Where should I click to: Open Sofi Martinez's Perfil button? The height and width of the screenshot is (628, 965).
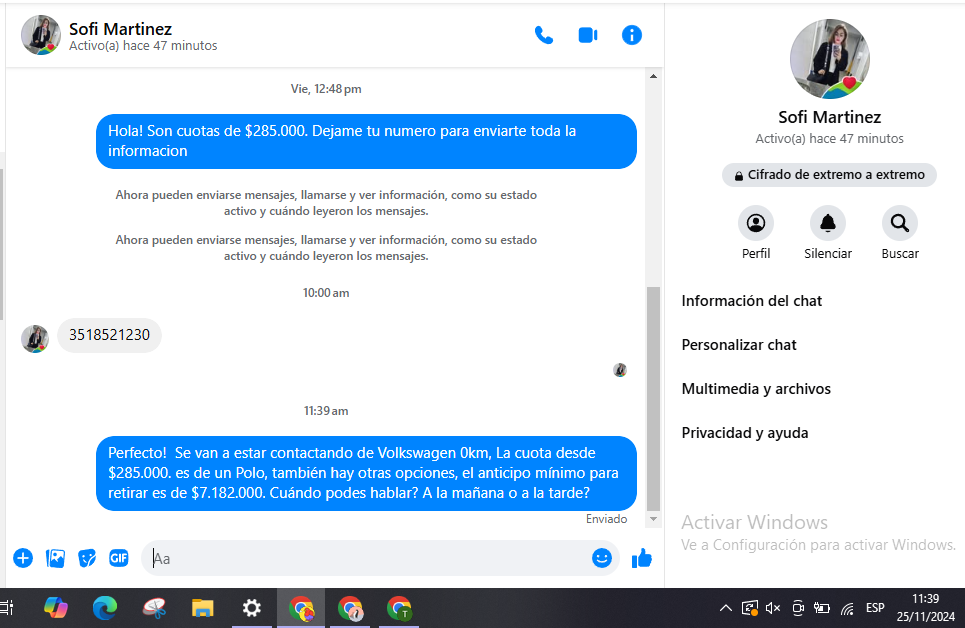[756, 223]
